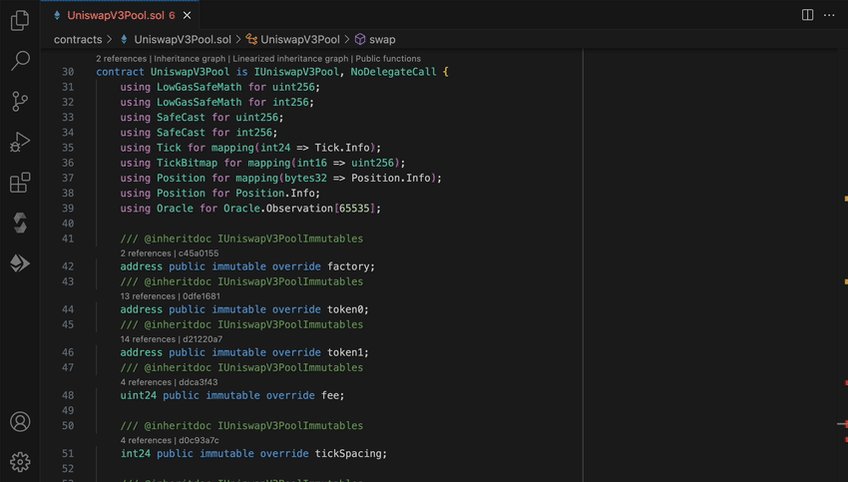This screenshot has width=848, height=482.
Task: Open the Run and Debug view
Action: tap(20, 142)
